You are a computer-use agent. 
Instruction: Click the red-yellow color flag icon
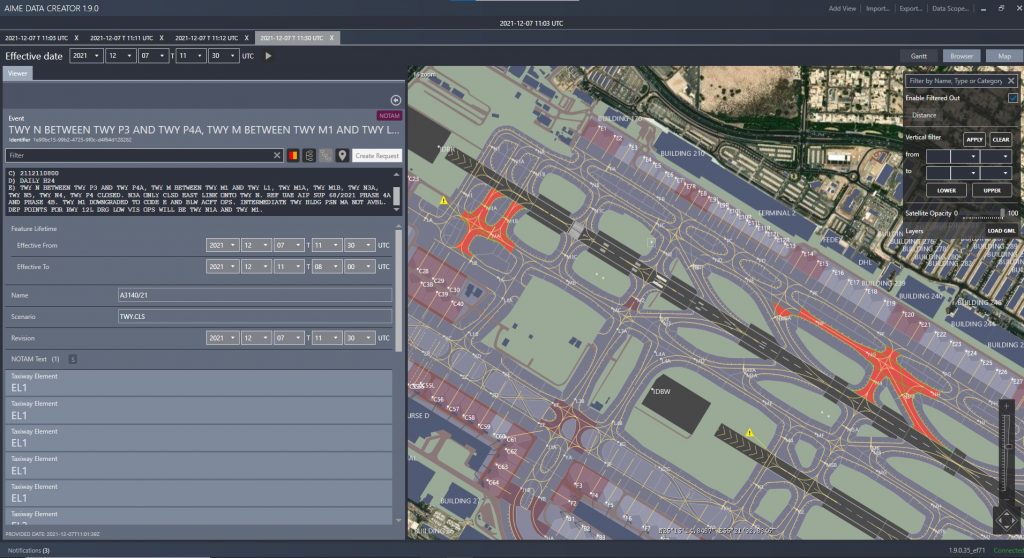(x=293, y=156)
